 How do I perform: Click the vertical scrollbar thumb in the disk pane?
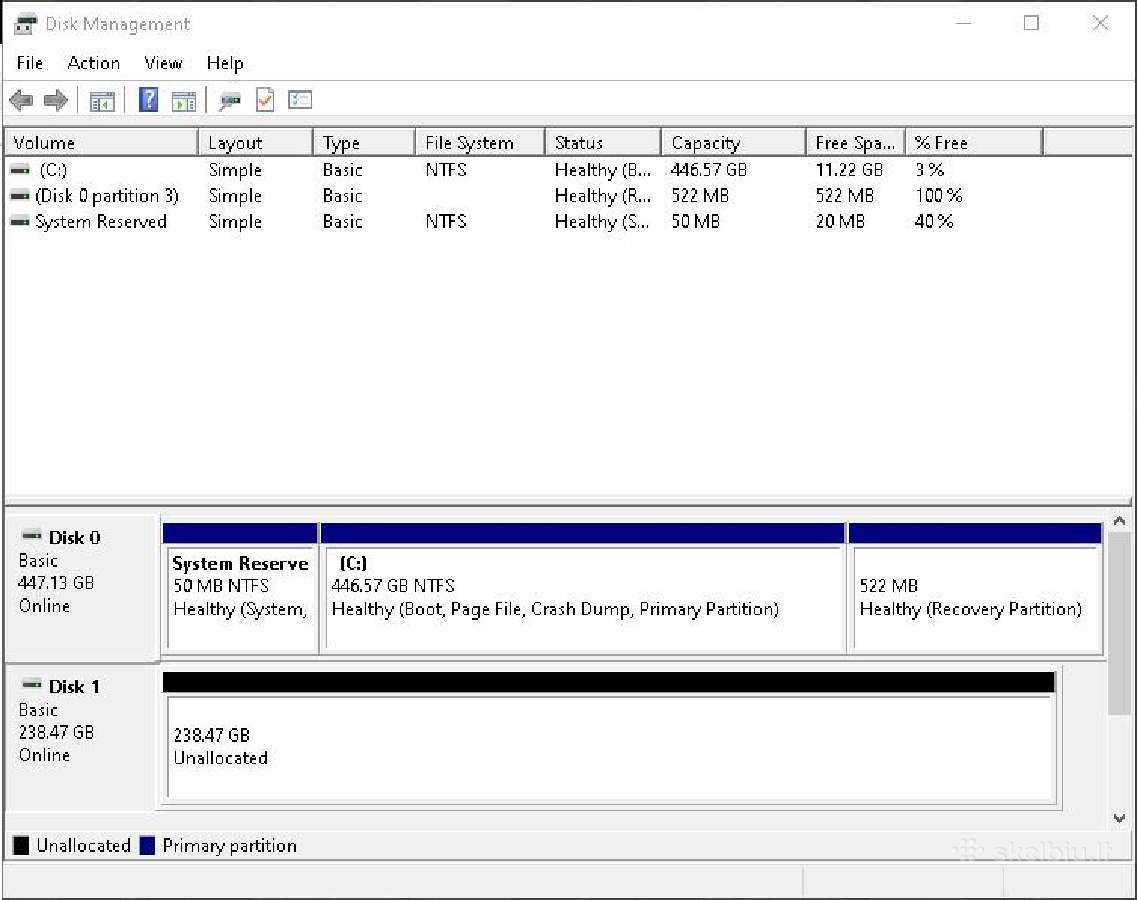1120,624
